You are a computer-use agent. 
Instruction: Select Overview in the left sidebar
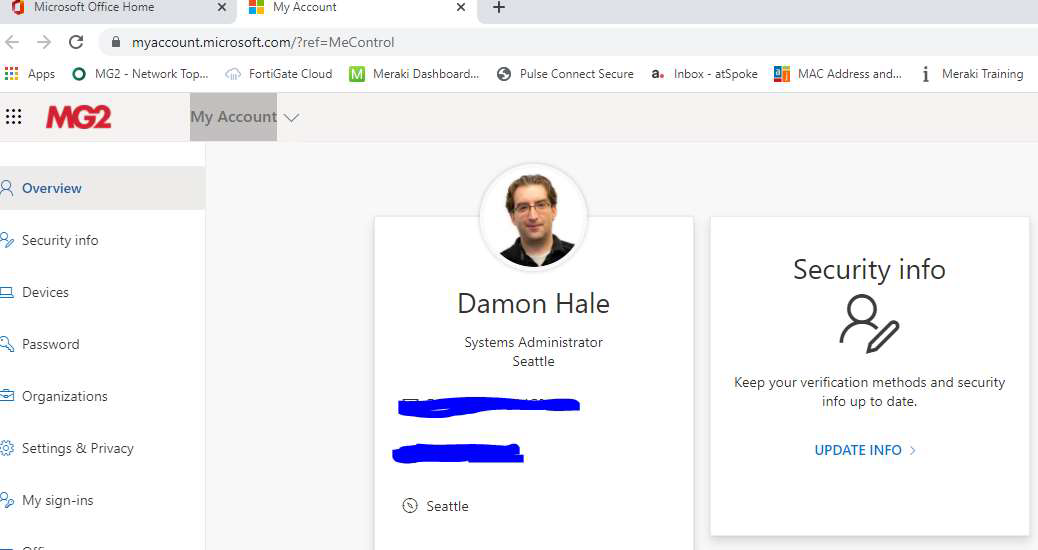pyautogui.click(x=52, y=188)
